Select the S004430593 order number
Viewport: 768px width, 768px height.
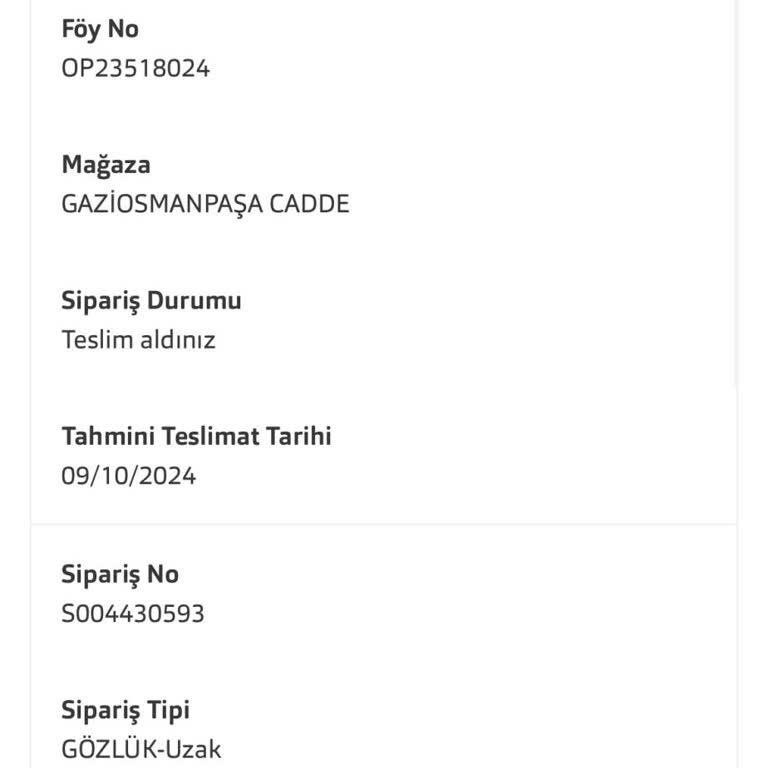click(x=133, y=613)
